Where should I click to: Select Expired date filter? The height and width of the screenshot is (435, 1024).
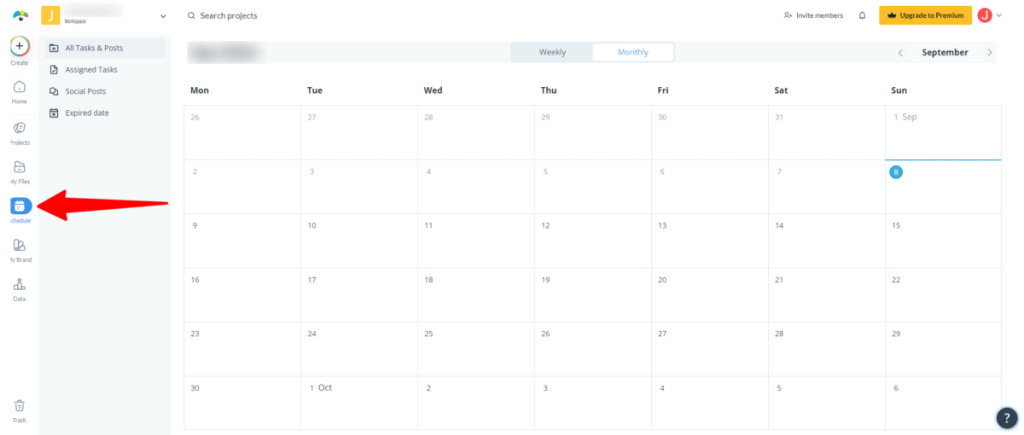pos(105,113)
